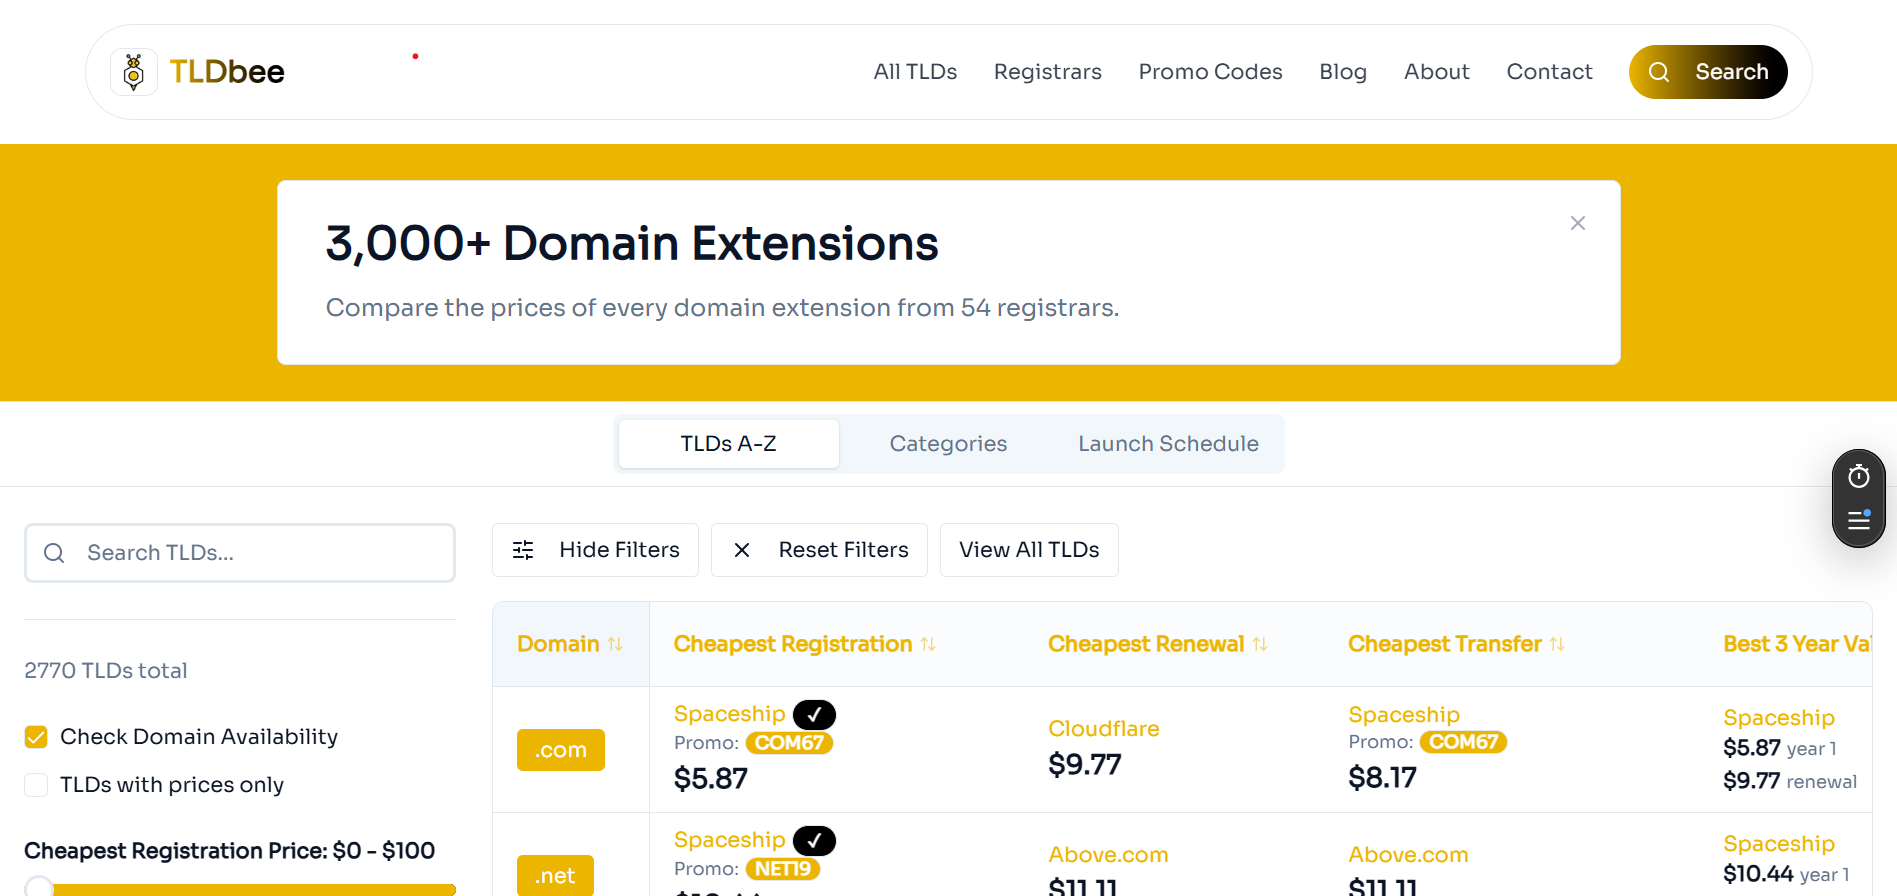Click the TLDbee bee logo icon
This screenshot has width=1897, height=896.
(x=134, y=72)
